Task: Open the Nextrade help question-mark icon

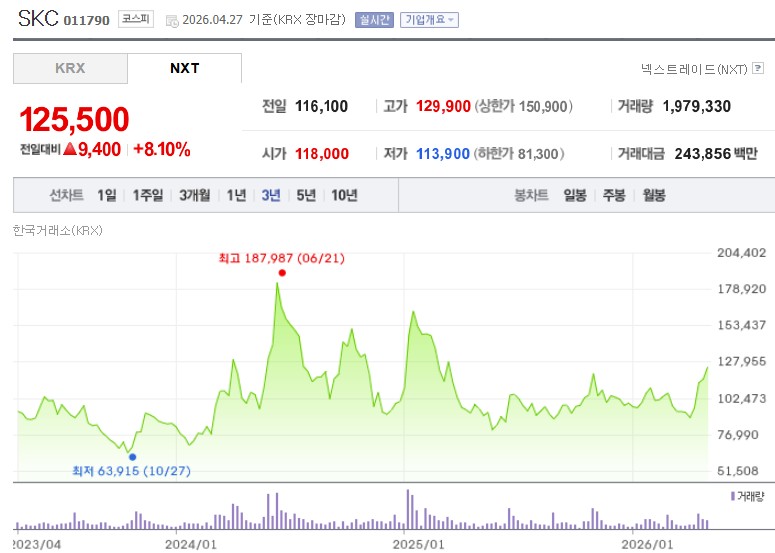Action: (x=758, y=68)
